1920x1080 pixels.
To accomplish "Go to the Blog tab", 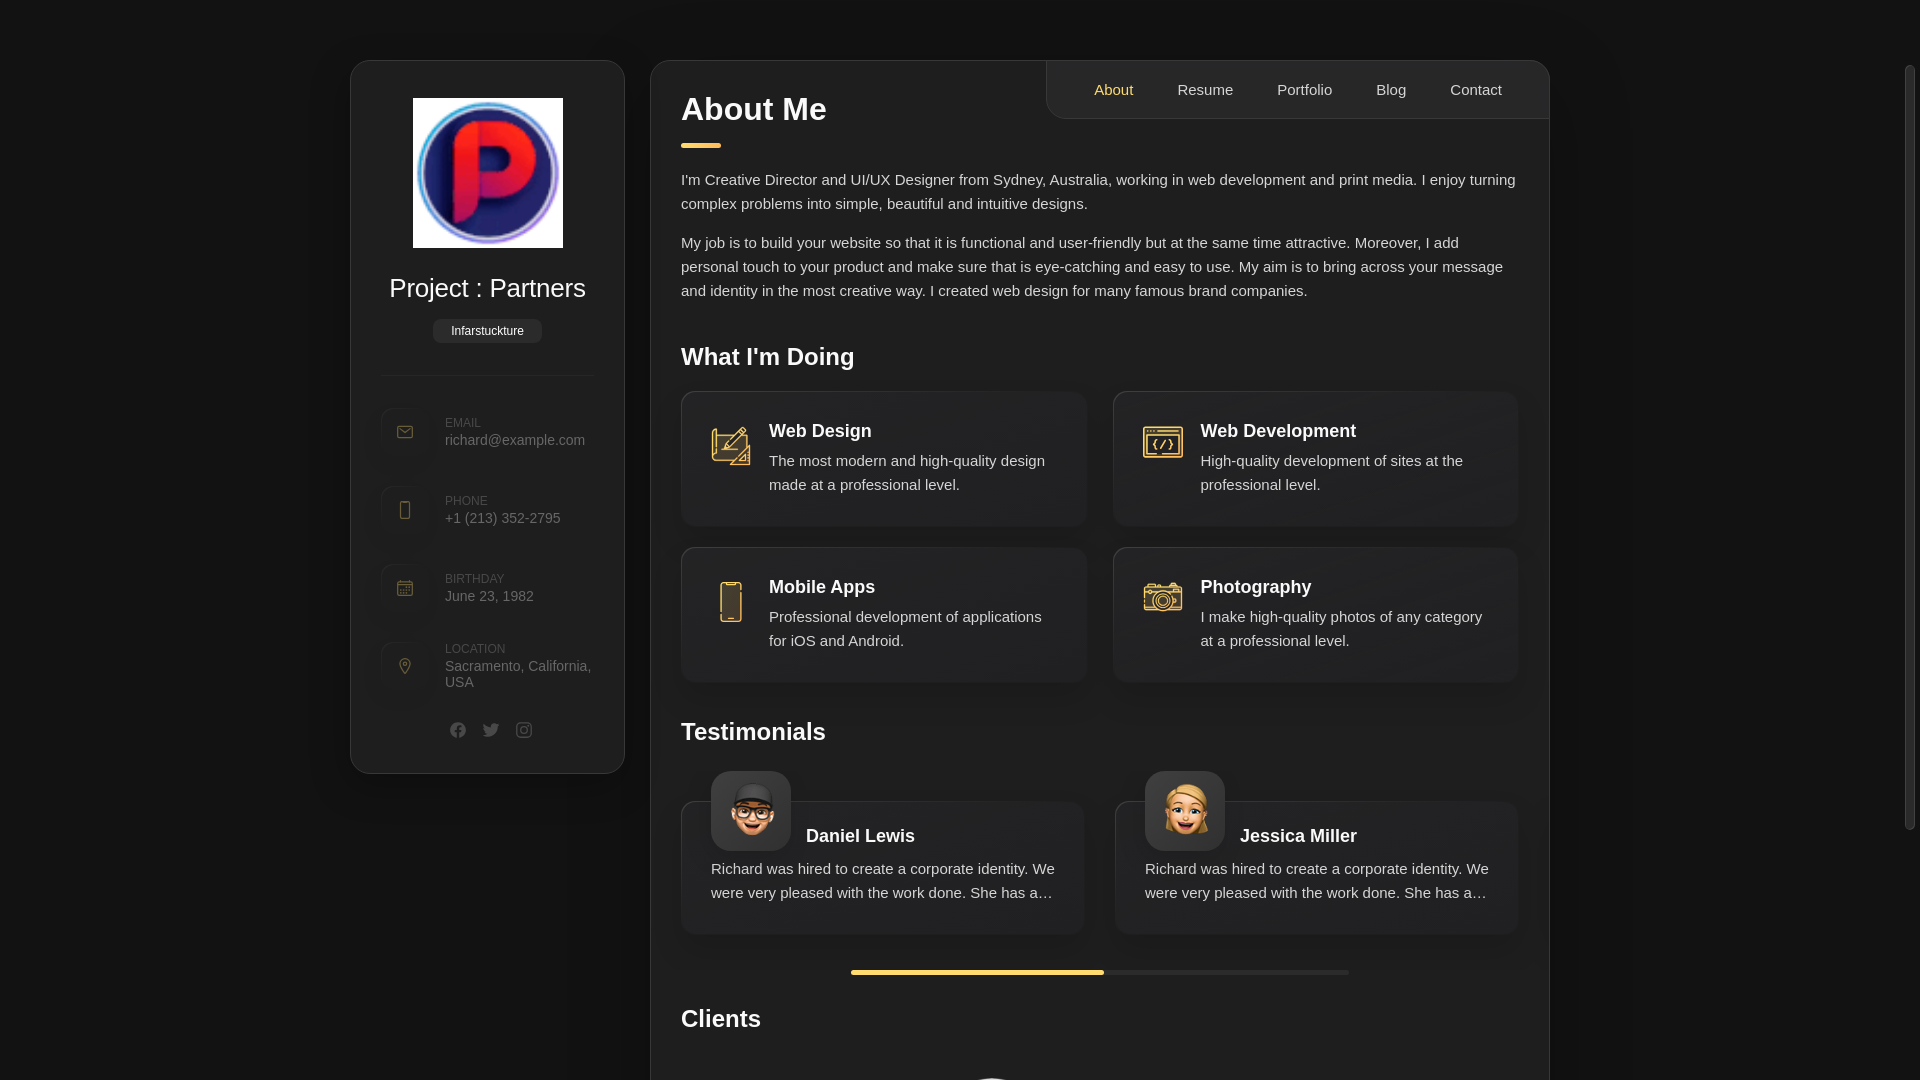I will pos(1391,90).
